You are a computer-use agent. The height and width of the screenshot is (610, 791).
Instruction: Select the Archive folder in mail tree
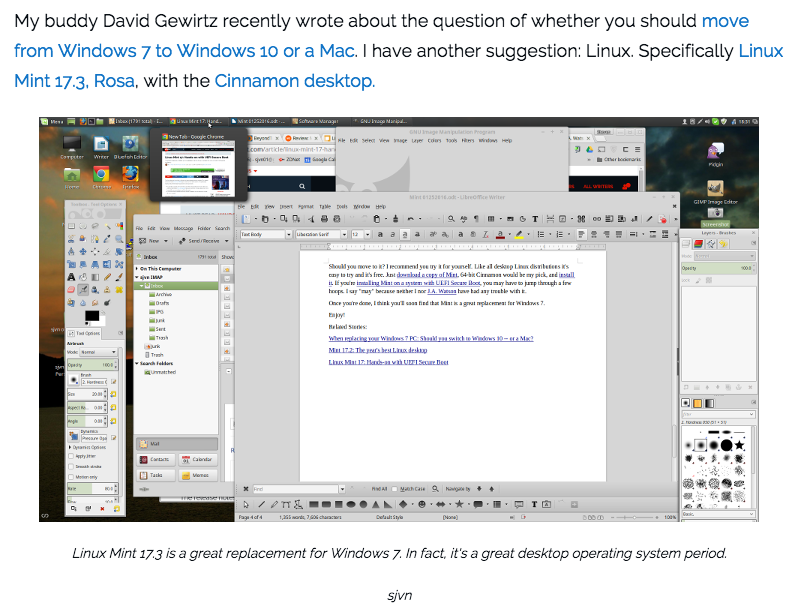(160, 294)
